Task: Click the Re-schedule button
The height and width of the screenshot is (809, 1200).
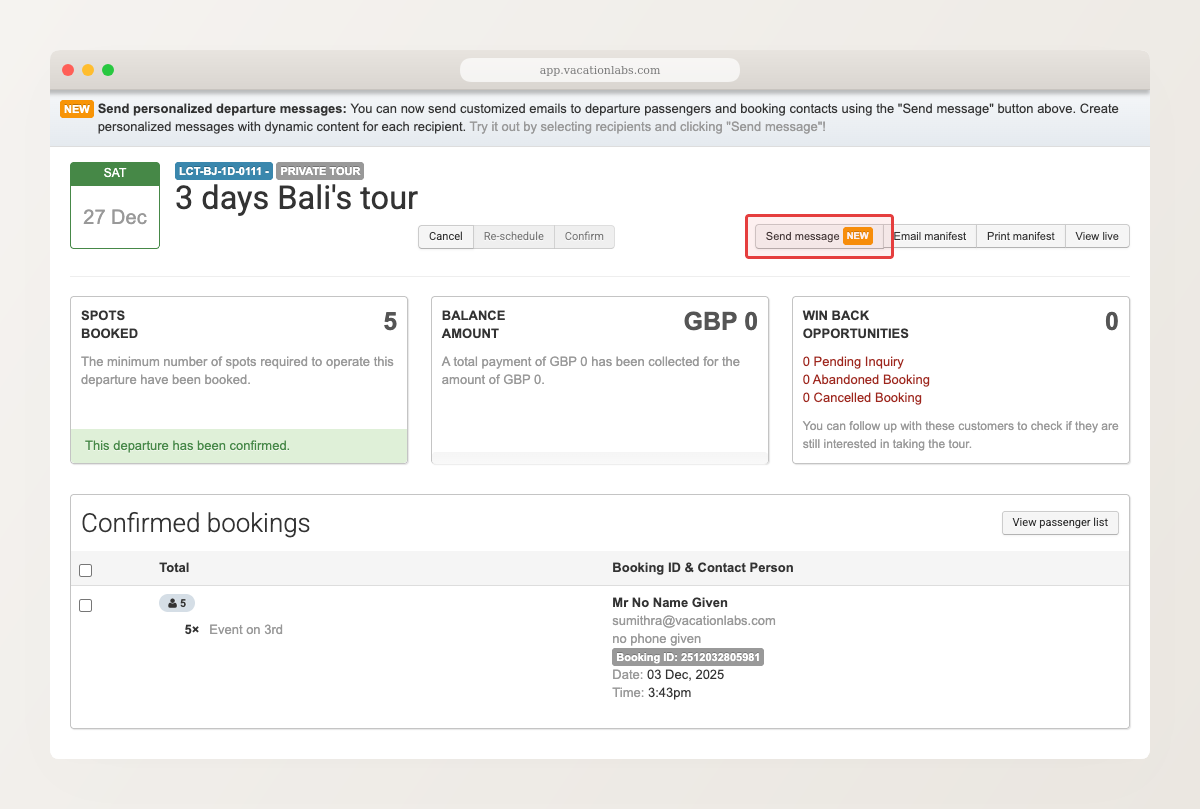Action: click(513, 236)
